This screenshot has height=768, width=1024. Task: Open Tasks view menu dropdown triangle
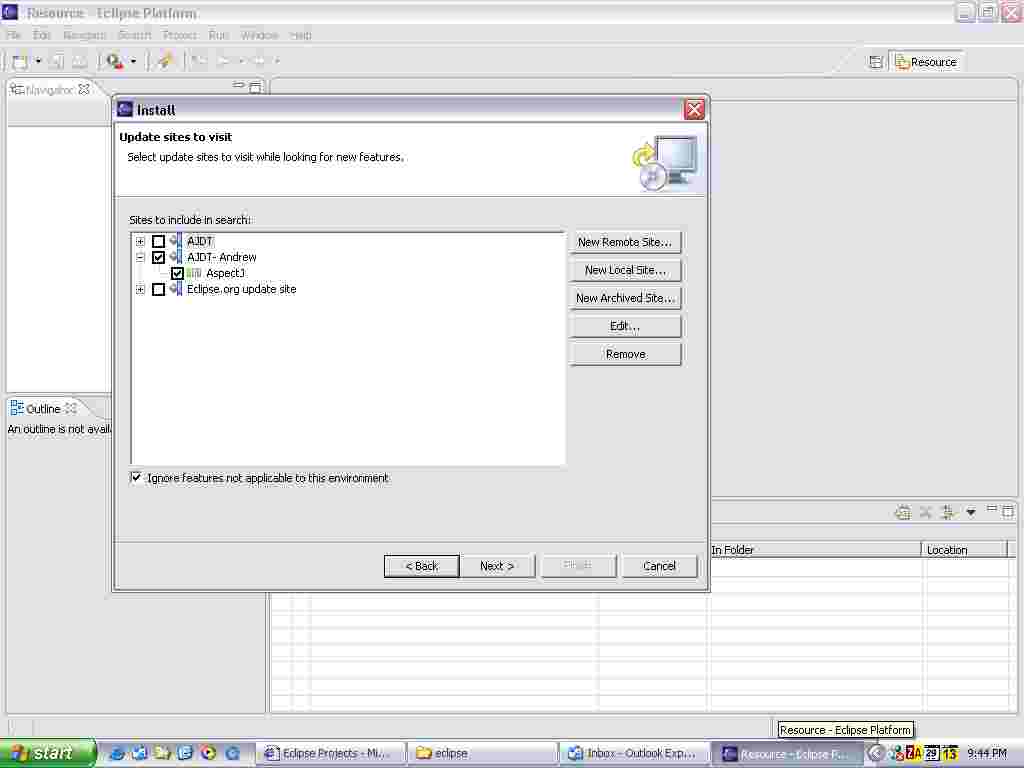pos(970,512)
